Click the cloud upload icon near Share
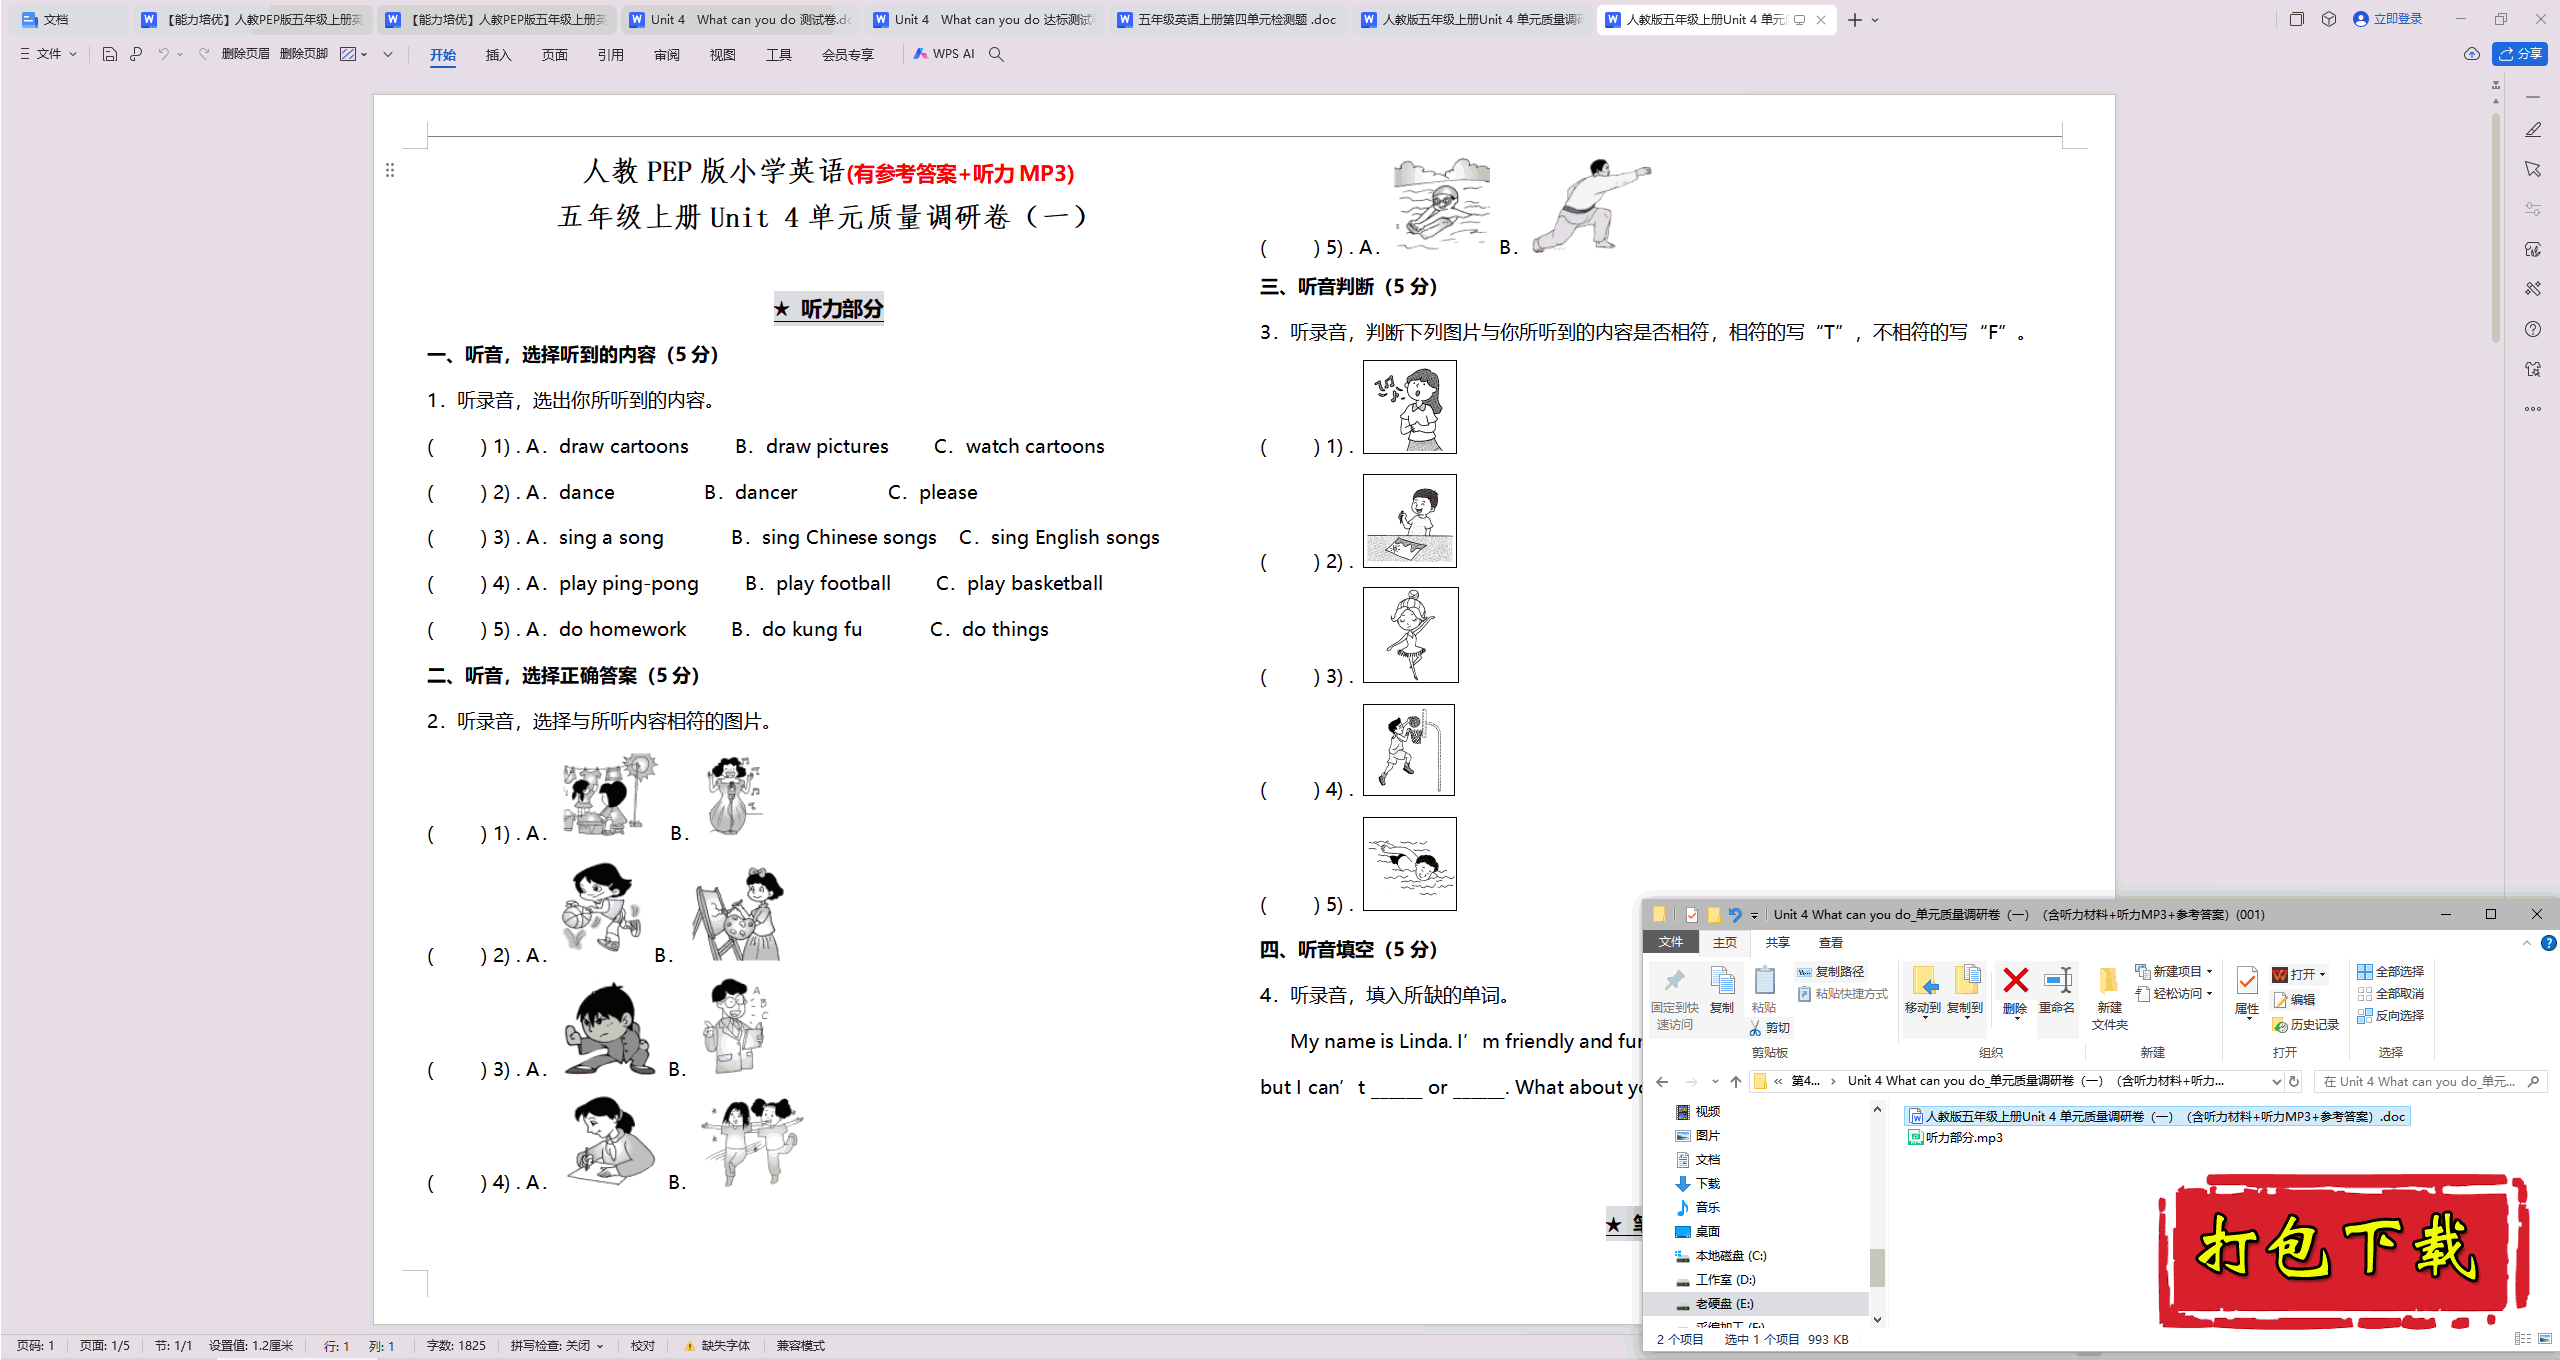This screenshot has width=2560, height=1360. (2471, 54)
